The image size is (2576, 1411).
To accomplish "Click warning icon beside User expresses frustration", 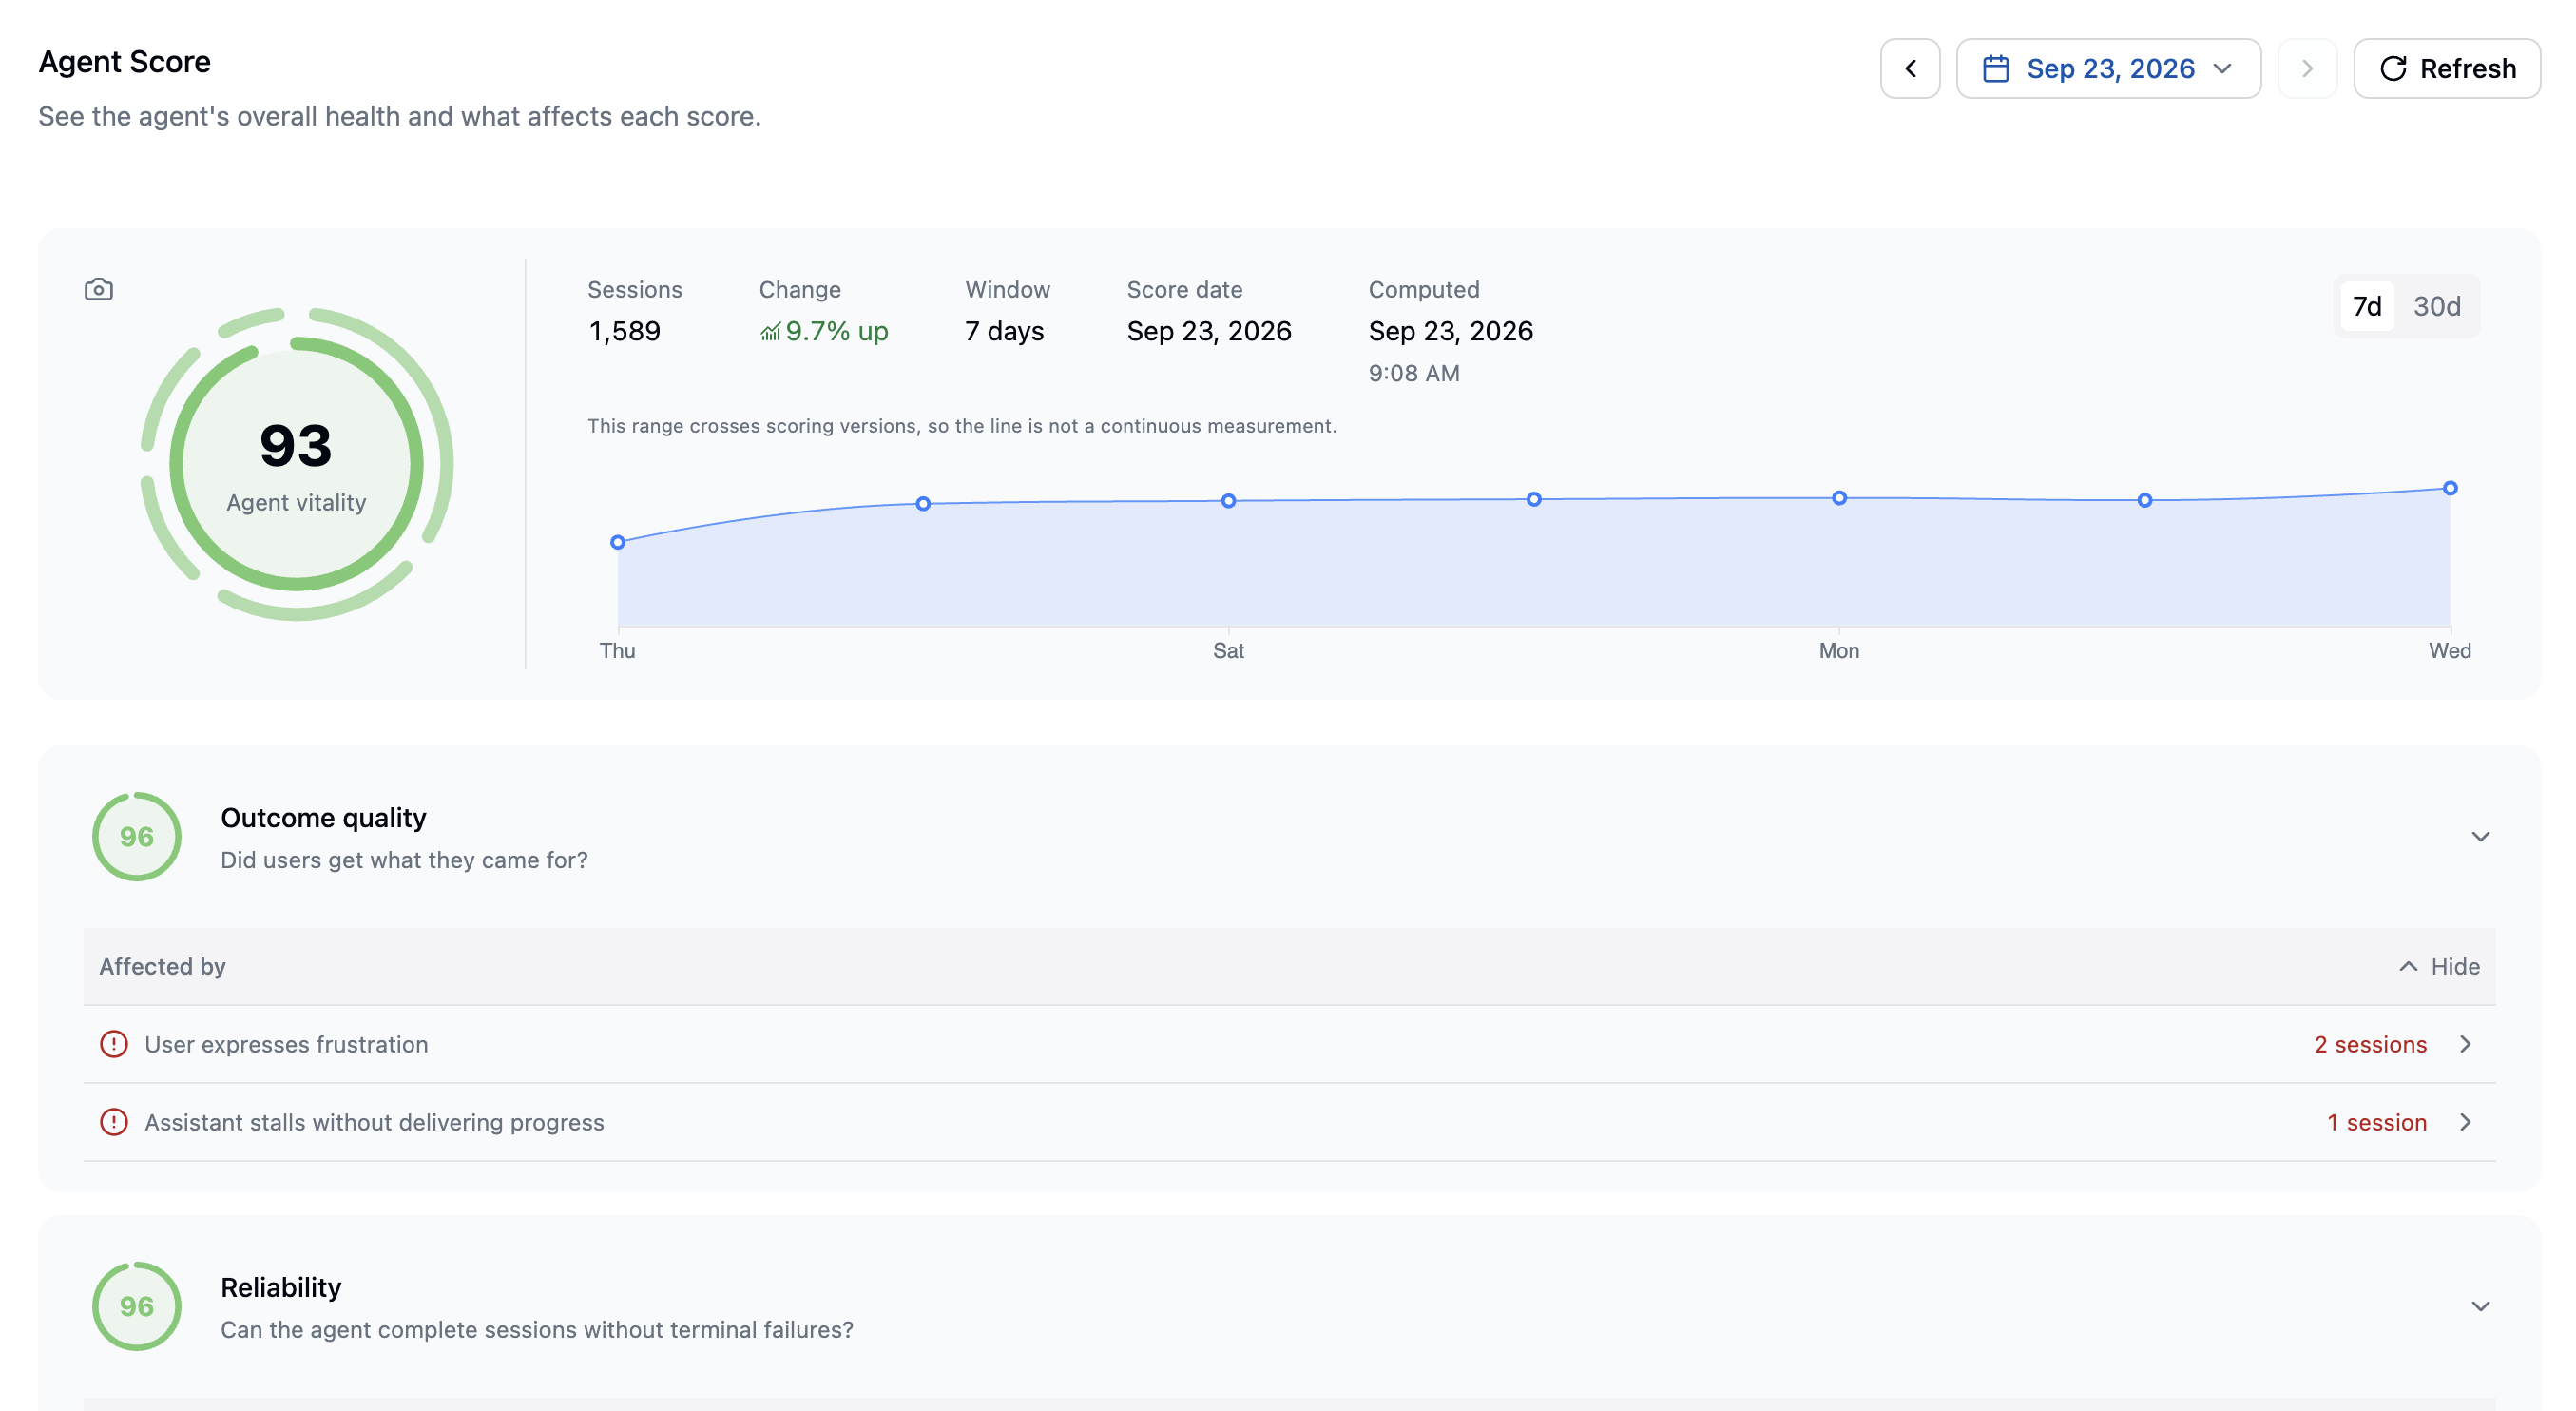I will pyautogui.click(x=114, y=1044).
